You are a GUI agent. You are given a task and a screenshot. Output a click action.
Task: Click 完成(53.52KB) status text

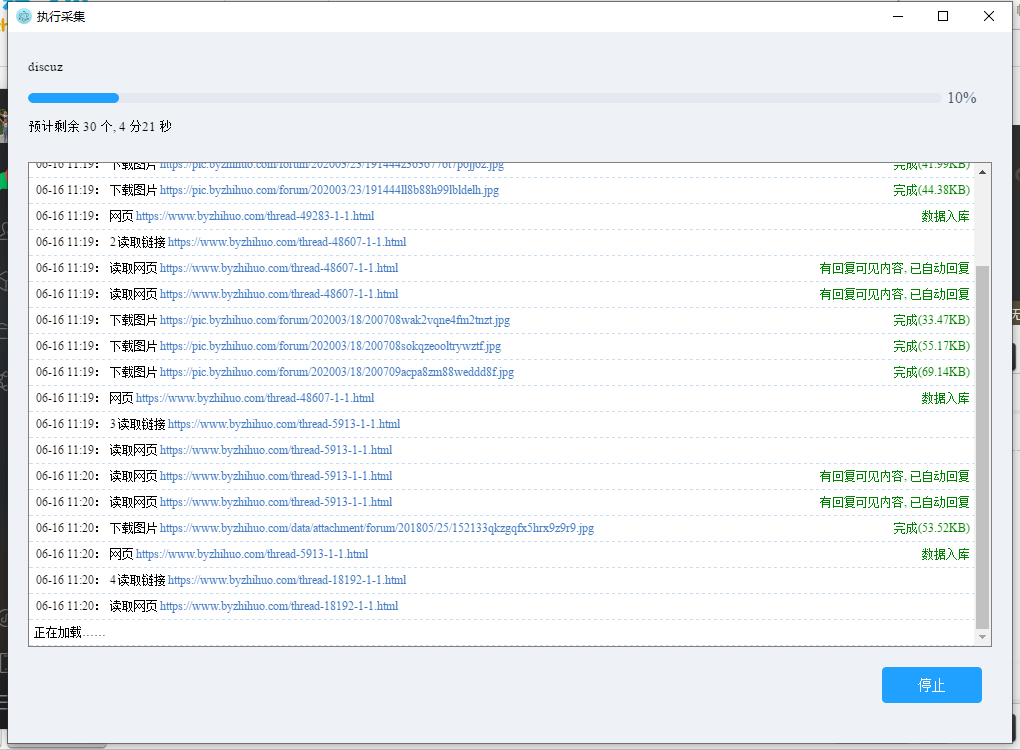[x=932, y=528]
